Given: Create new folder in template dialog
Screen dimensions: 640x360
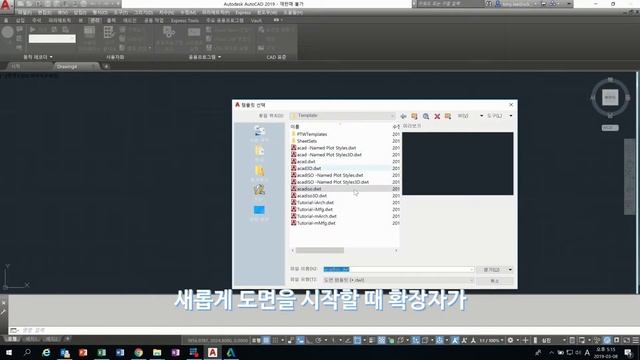Looking at the screenshot, I should [x=448, y=116].
